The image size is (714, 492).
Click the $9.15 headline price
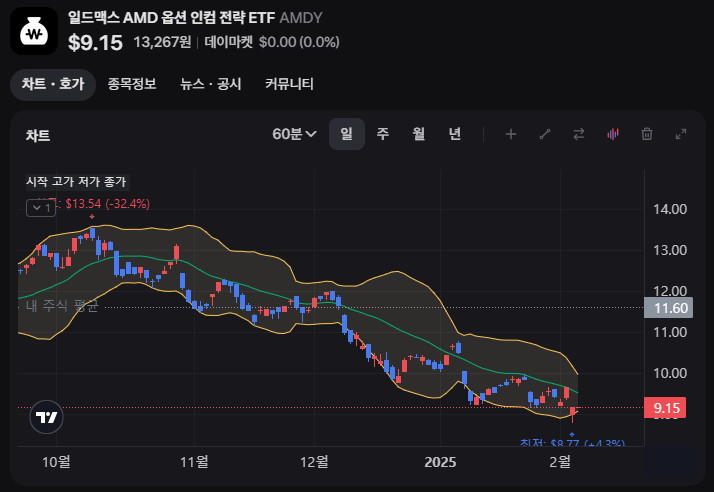[95, 43]
